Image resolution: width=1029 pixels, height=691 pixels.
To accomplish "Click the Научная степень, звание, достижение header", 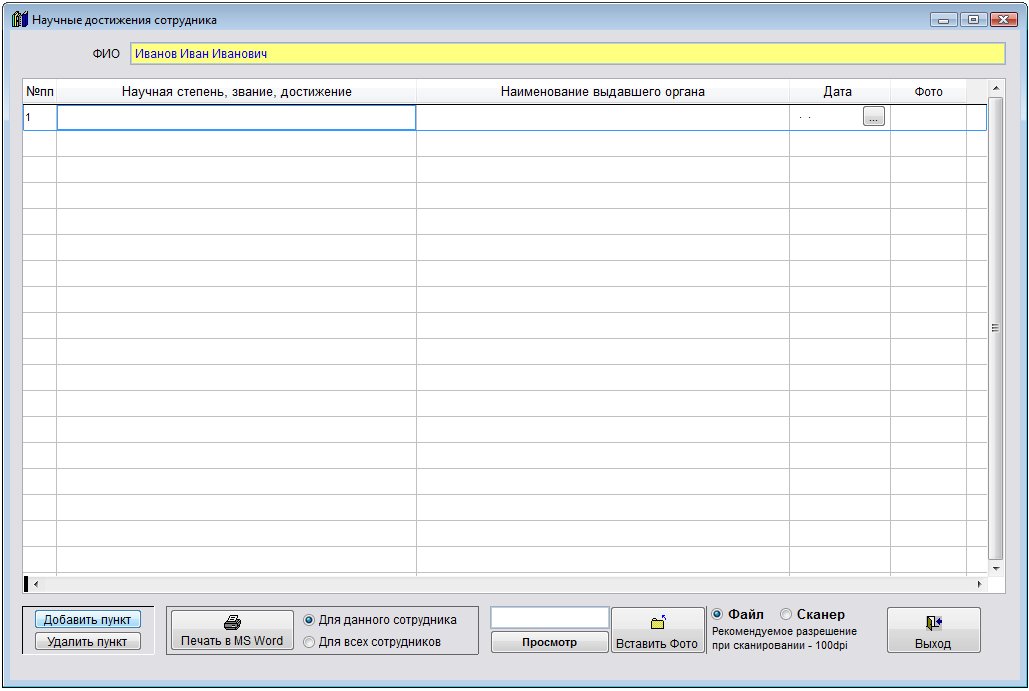I will 236,92.
